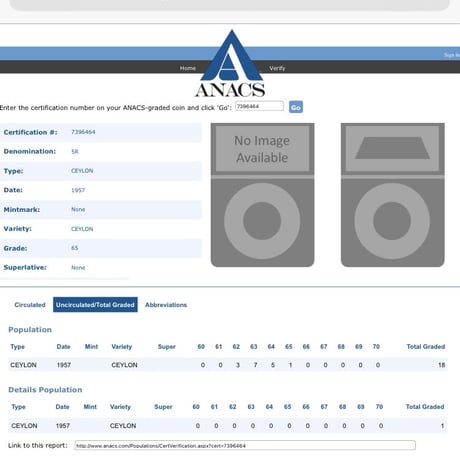460x460 pixels.
Task: Click the Mintmark value None
Action: (x=78, y=209)
